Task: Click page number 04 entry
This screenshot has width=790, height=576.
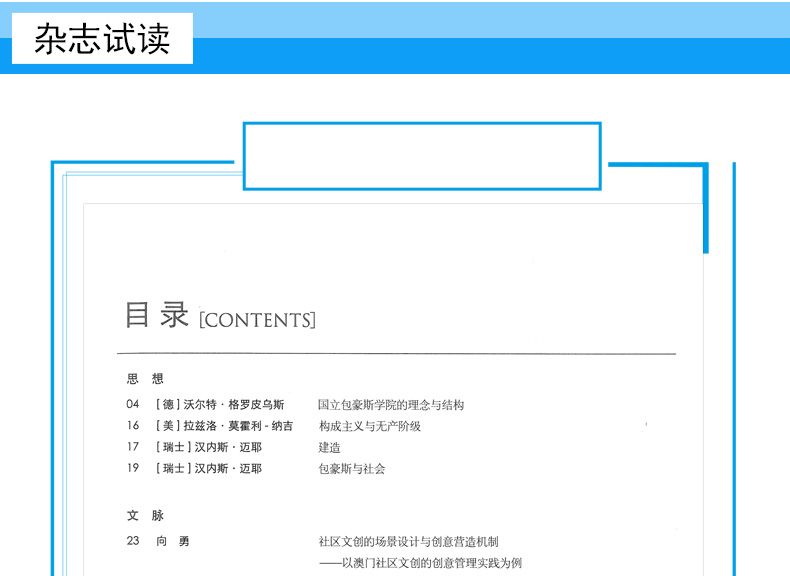Action: pyautogui.click(x=133, y=405)
